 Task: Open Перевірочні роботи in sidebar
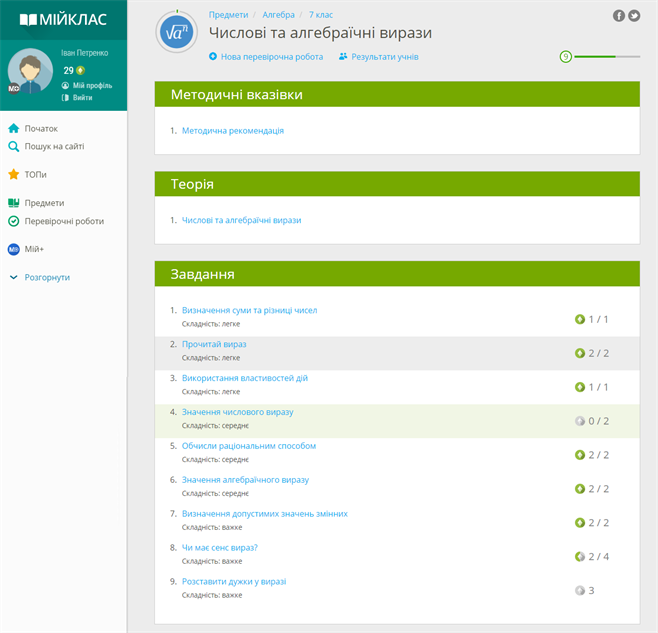pyautogui.click(x=64, y=221)
